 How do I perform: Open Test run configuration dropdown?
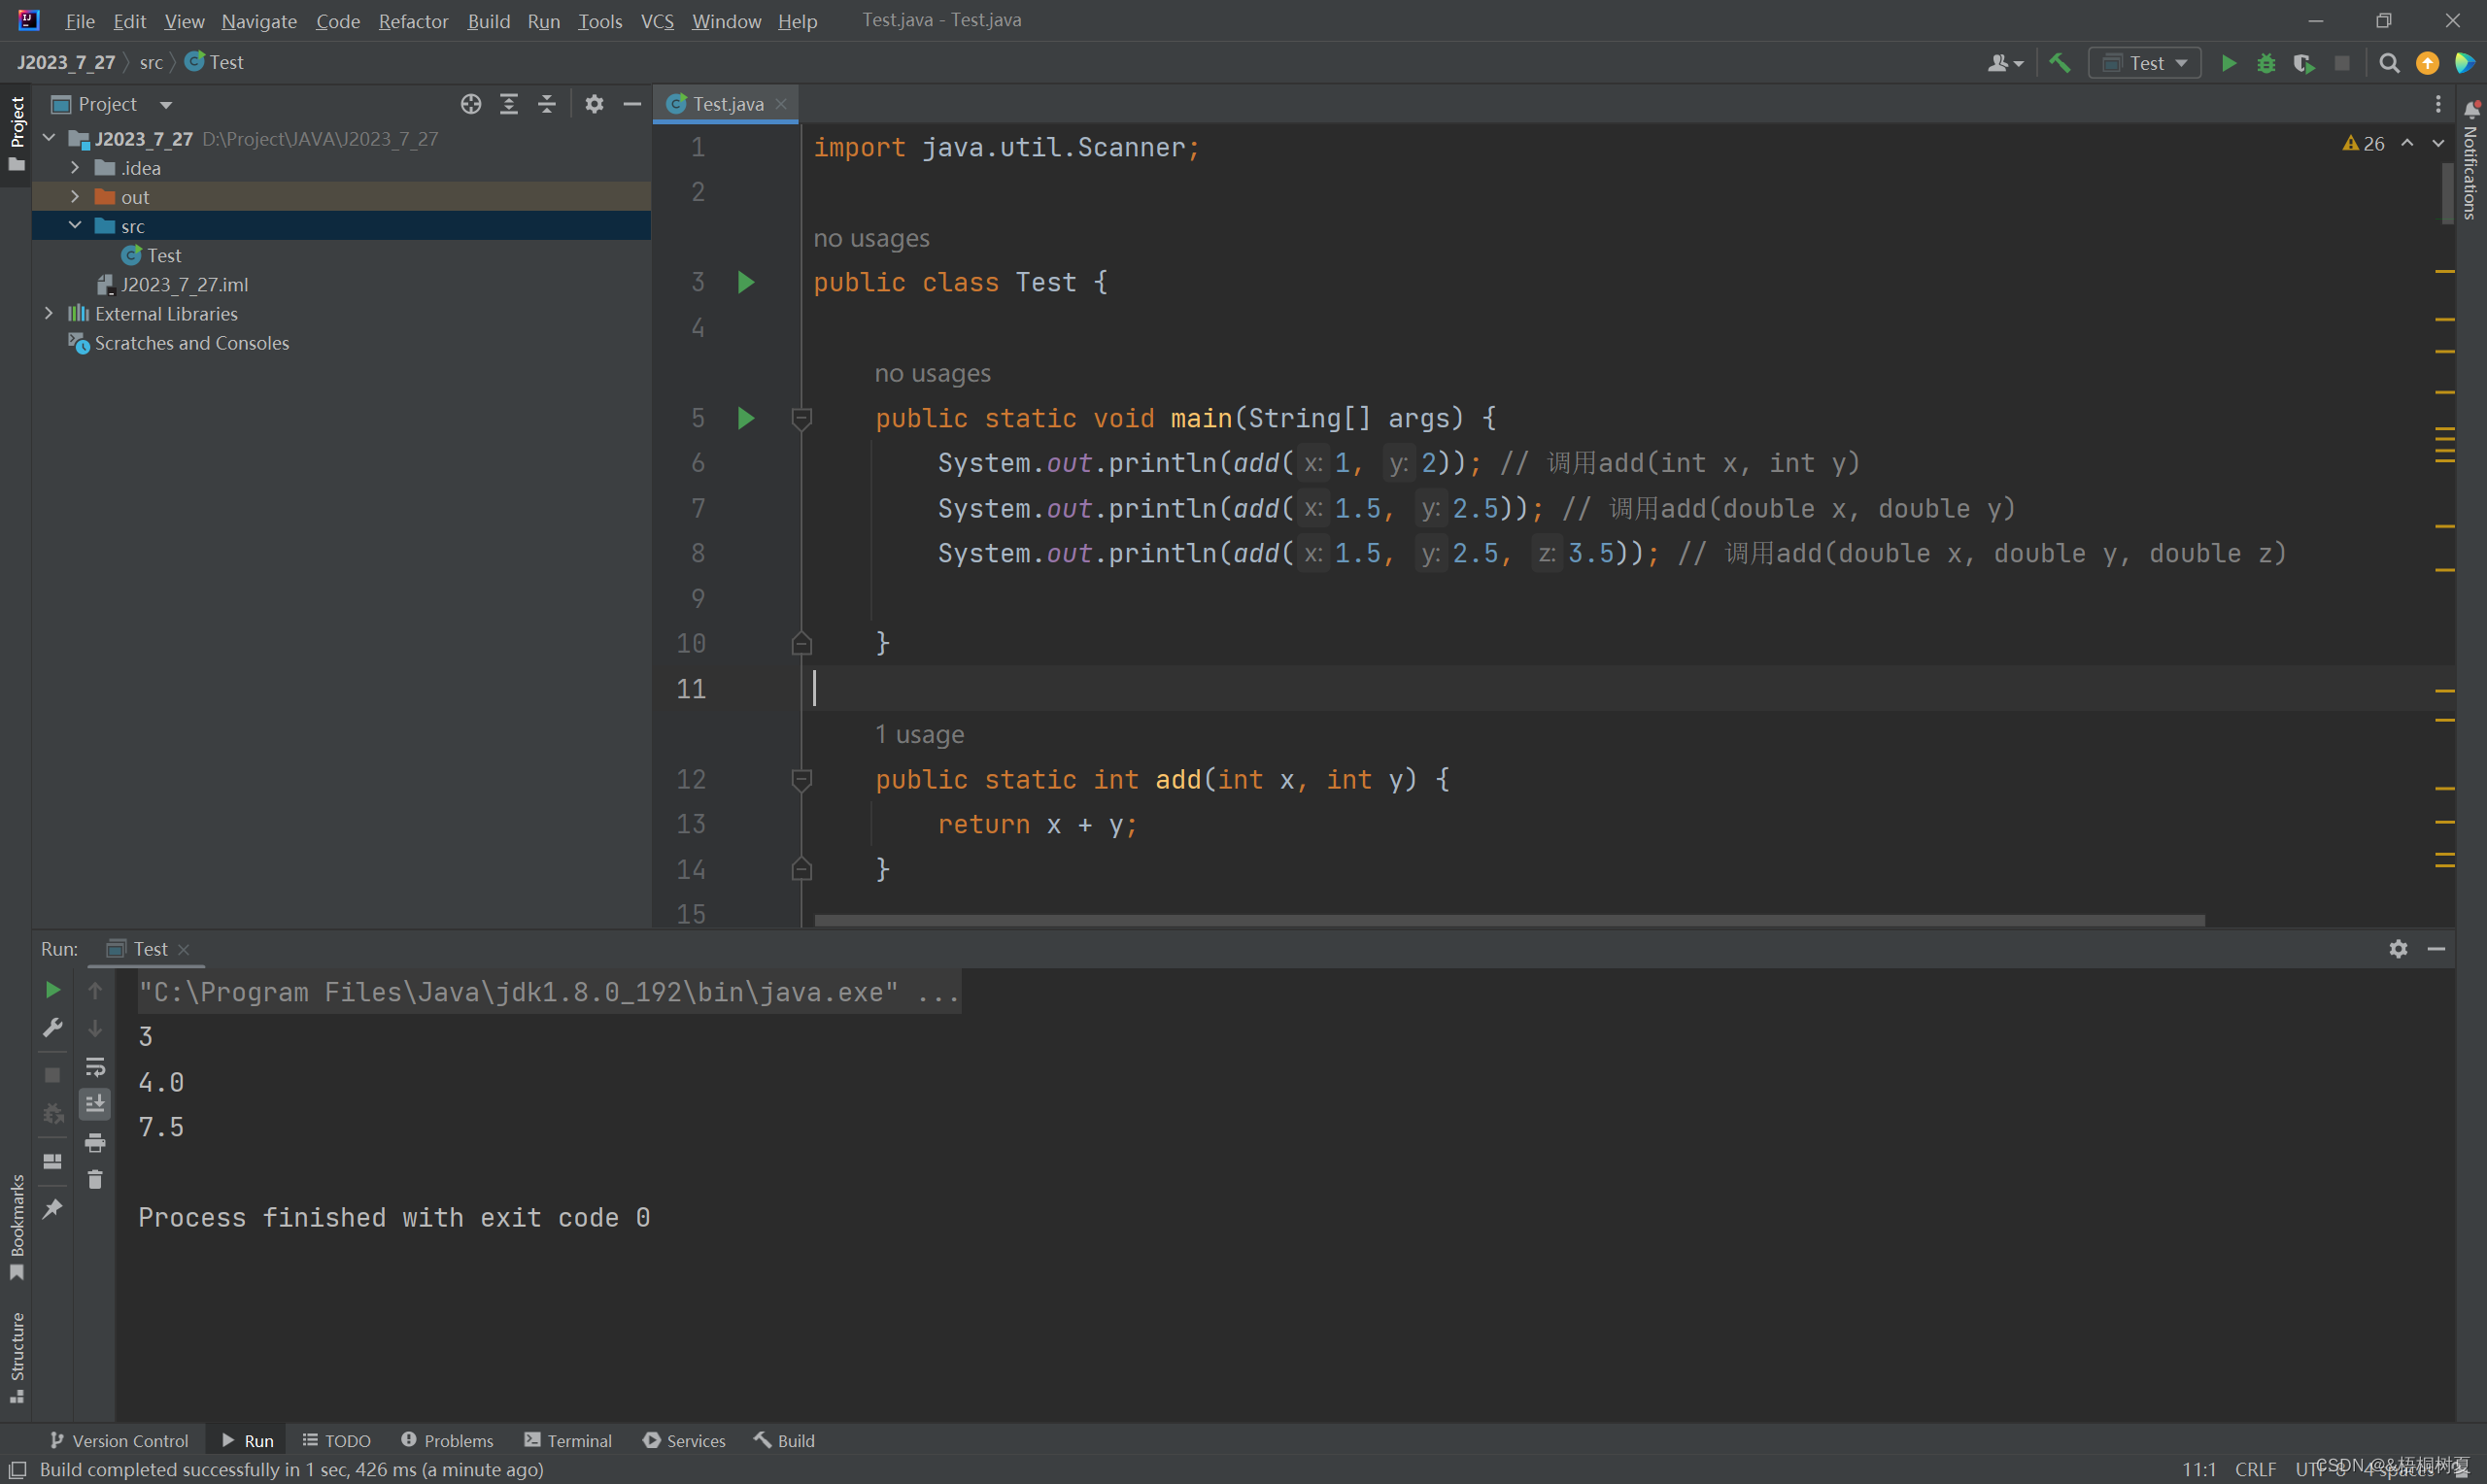click(x=2145, y=63)
